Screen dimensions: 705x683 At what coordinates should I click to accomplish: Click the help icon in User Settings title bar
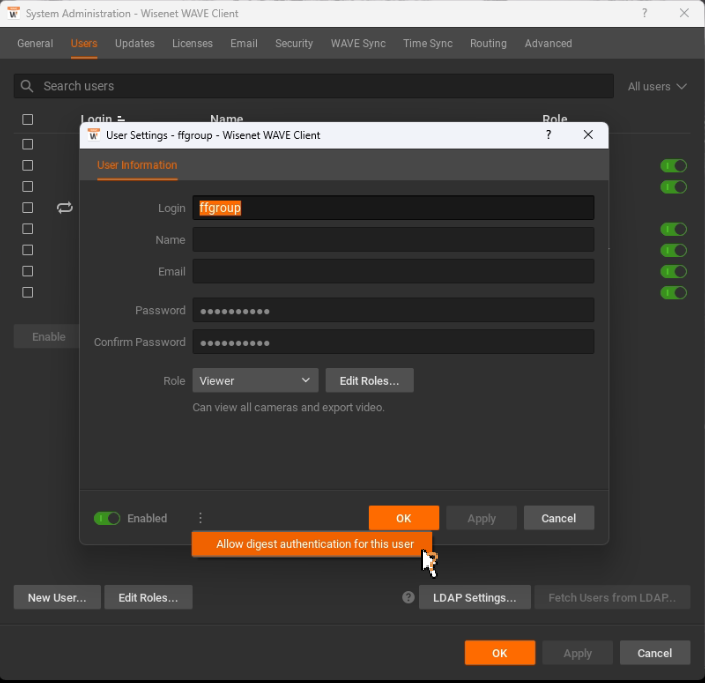pos(549,135)
